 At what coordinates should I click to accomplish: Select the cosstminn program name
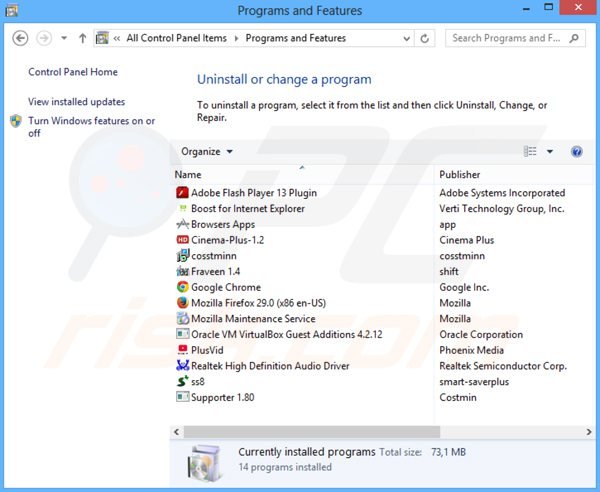[x=214, y=256]
